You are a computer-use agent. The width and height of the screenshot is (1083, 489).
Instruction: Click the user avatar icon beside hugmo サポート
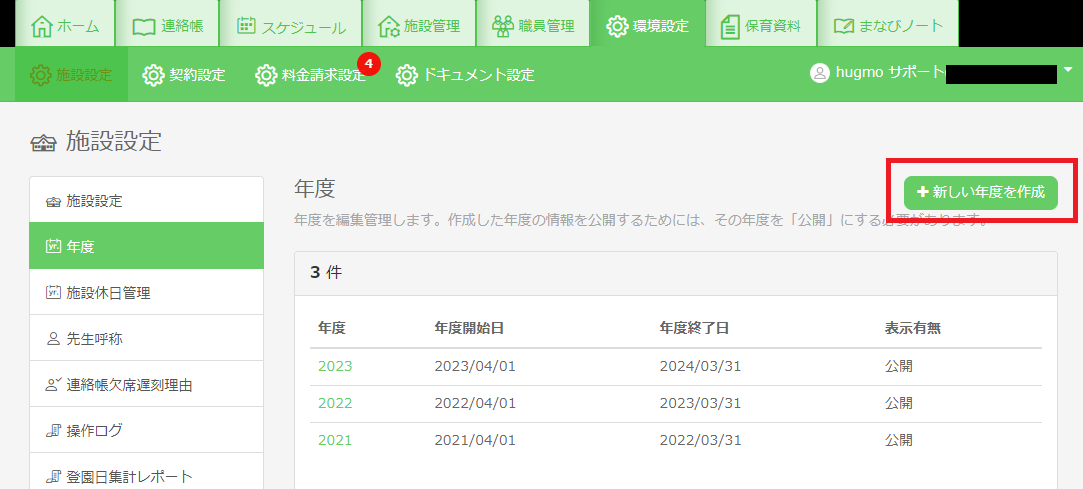tap(819, 73)
